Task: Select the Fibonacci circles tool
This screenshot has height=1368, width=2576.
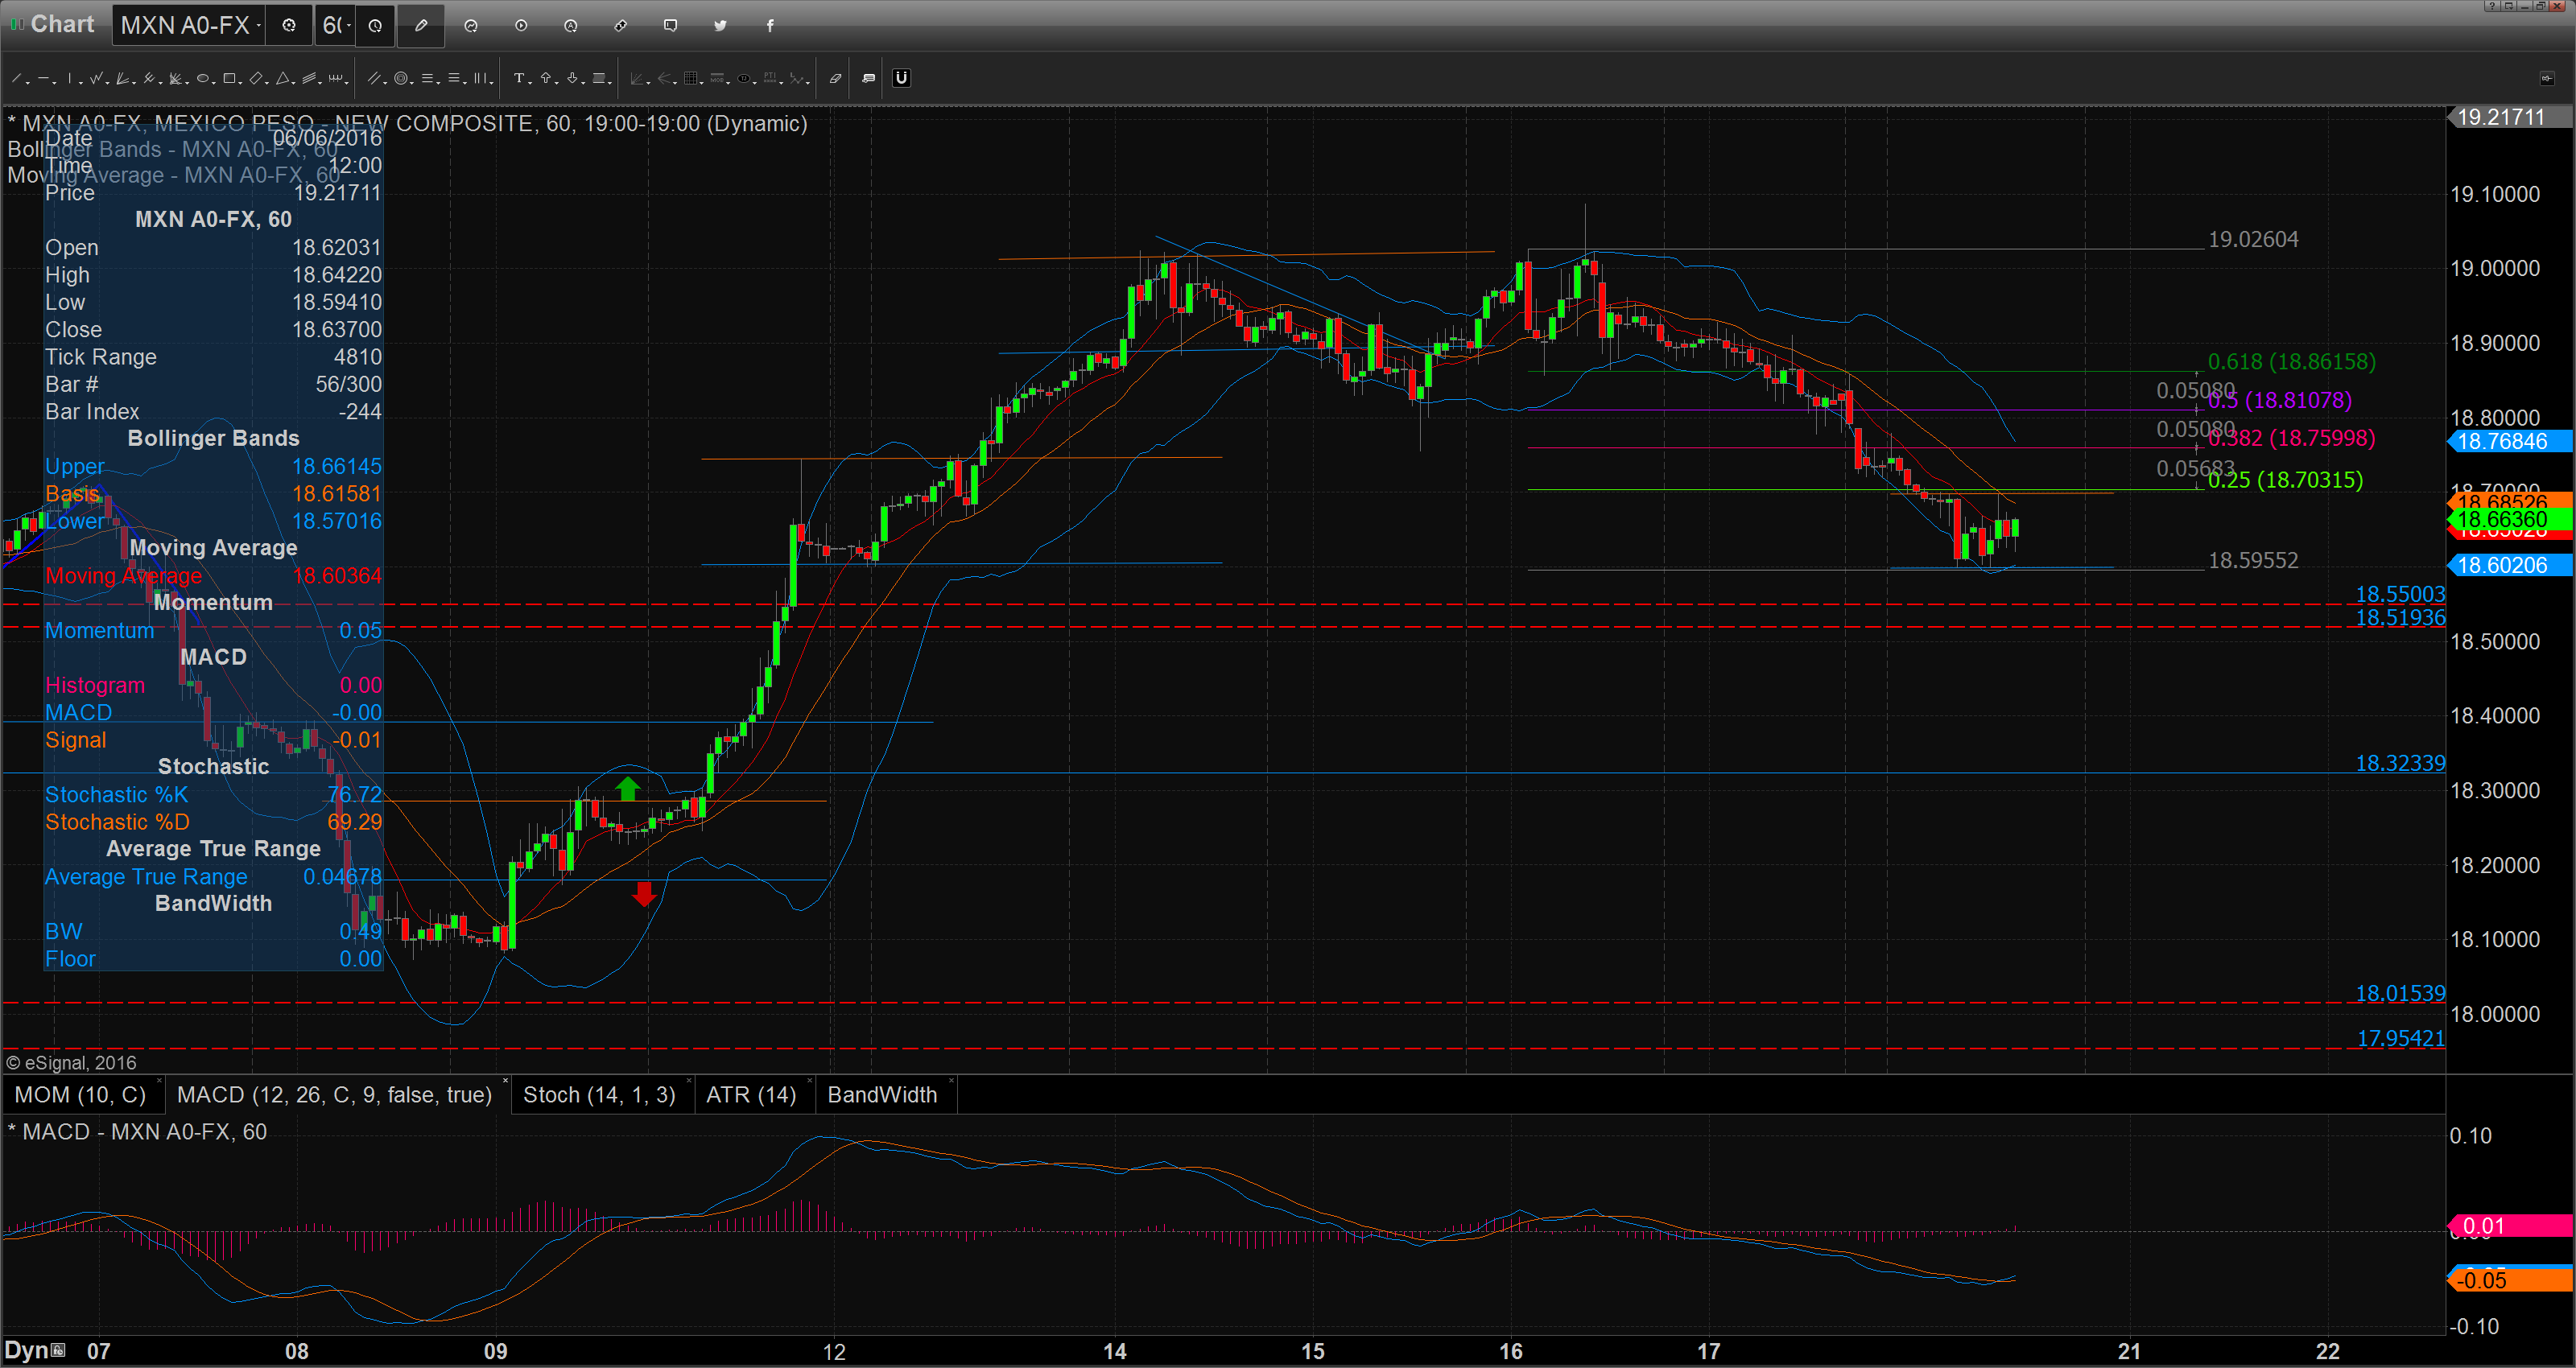Action: [401, 78]
